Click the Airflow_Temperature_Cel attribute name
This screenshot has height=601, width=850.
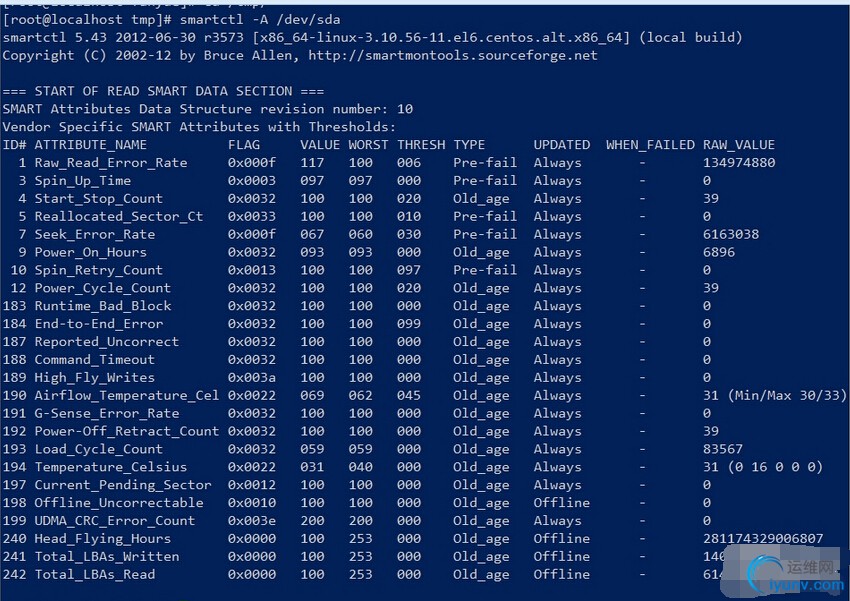click(x=126, y=395)
